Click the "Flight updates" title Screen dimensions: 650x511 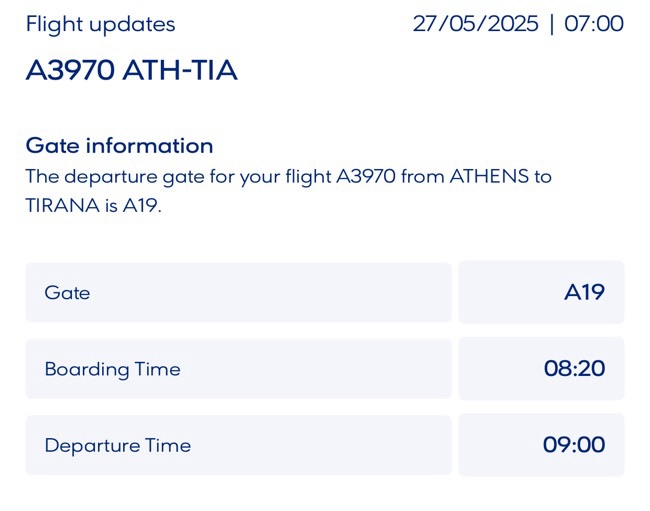(x=100, y=25)
